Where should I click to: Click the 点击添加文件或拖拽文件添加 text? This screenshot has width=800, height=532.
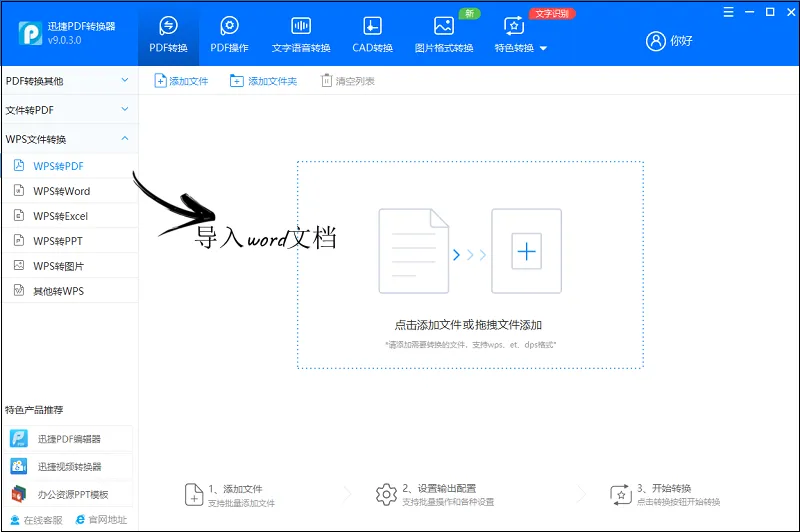pos(468,325)
